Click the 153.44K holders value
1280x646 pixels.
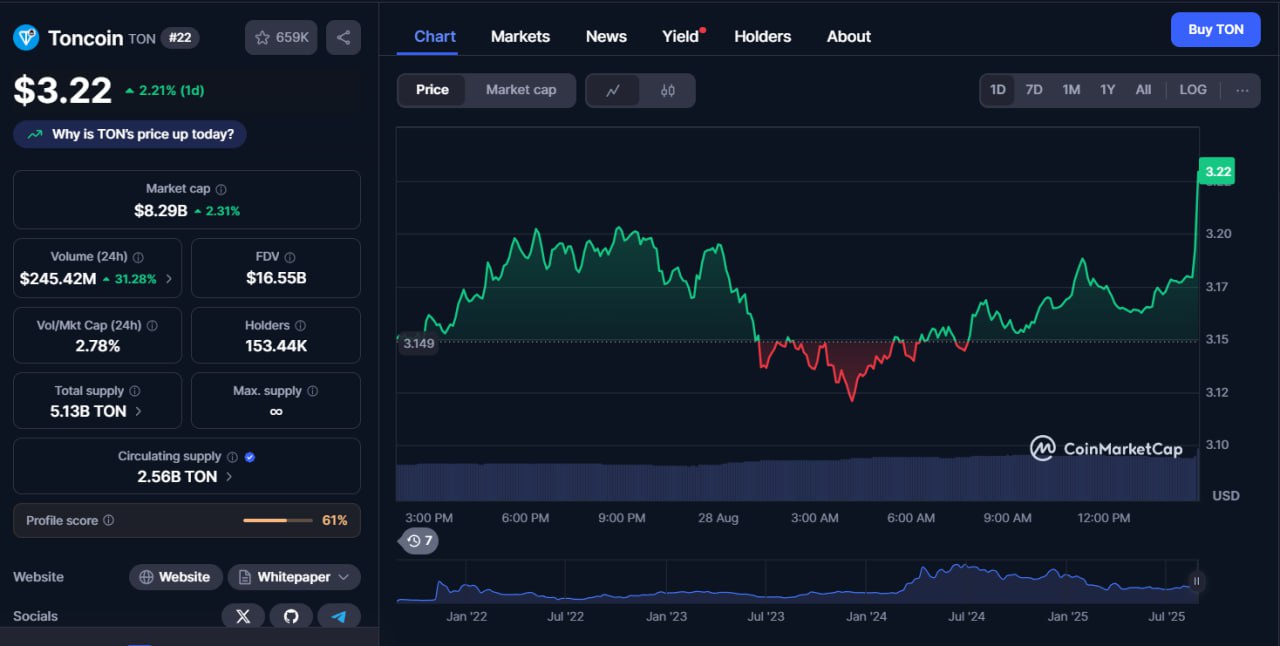[x=276, y=346]
